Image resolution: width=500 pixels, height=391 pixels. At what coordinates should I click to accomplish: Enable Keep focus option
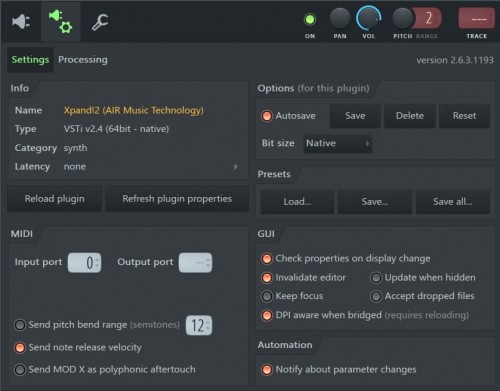[x=267, y=296]
